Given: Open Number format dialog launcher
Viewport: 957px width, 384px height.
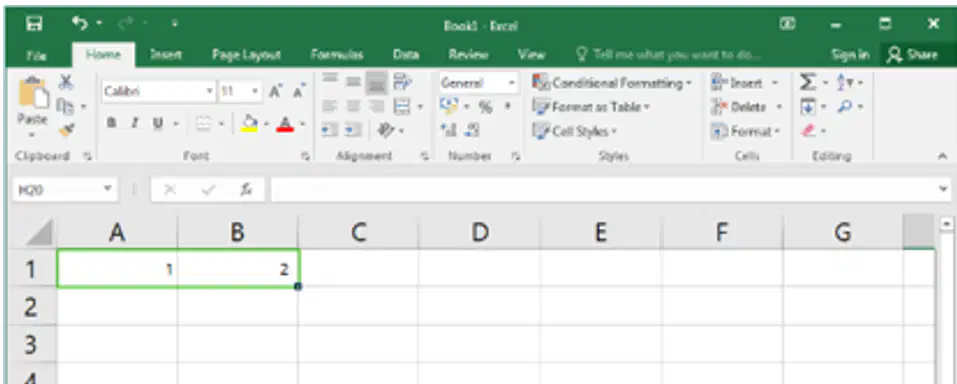Looking at the screenshot, I should (516, 157).
